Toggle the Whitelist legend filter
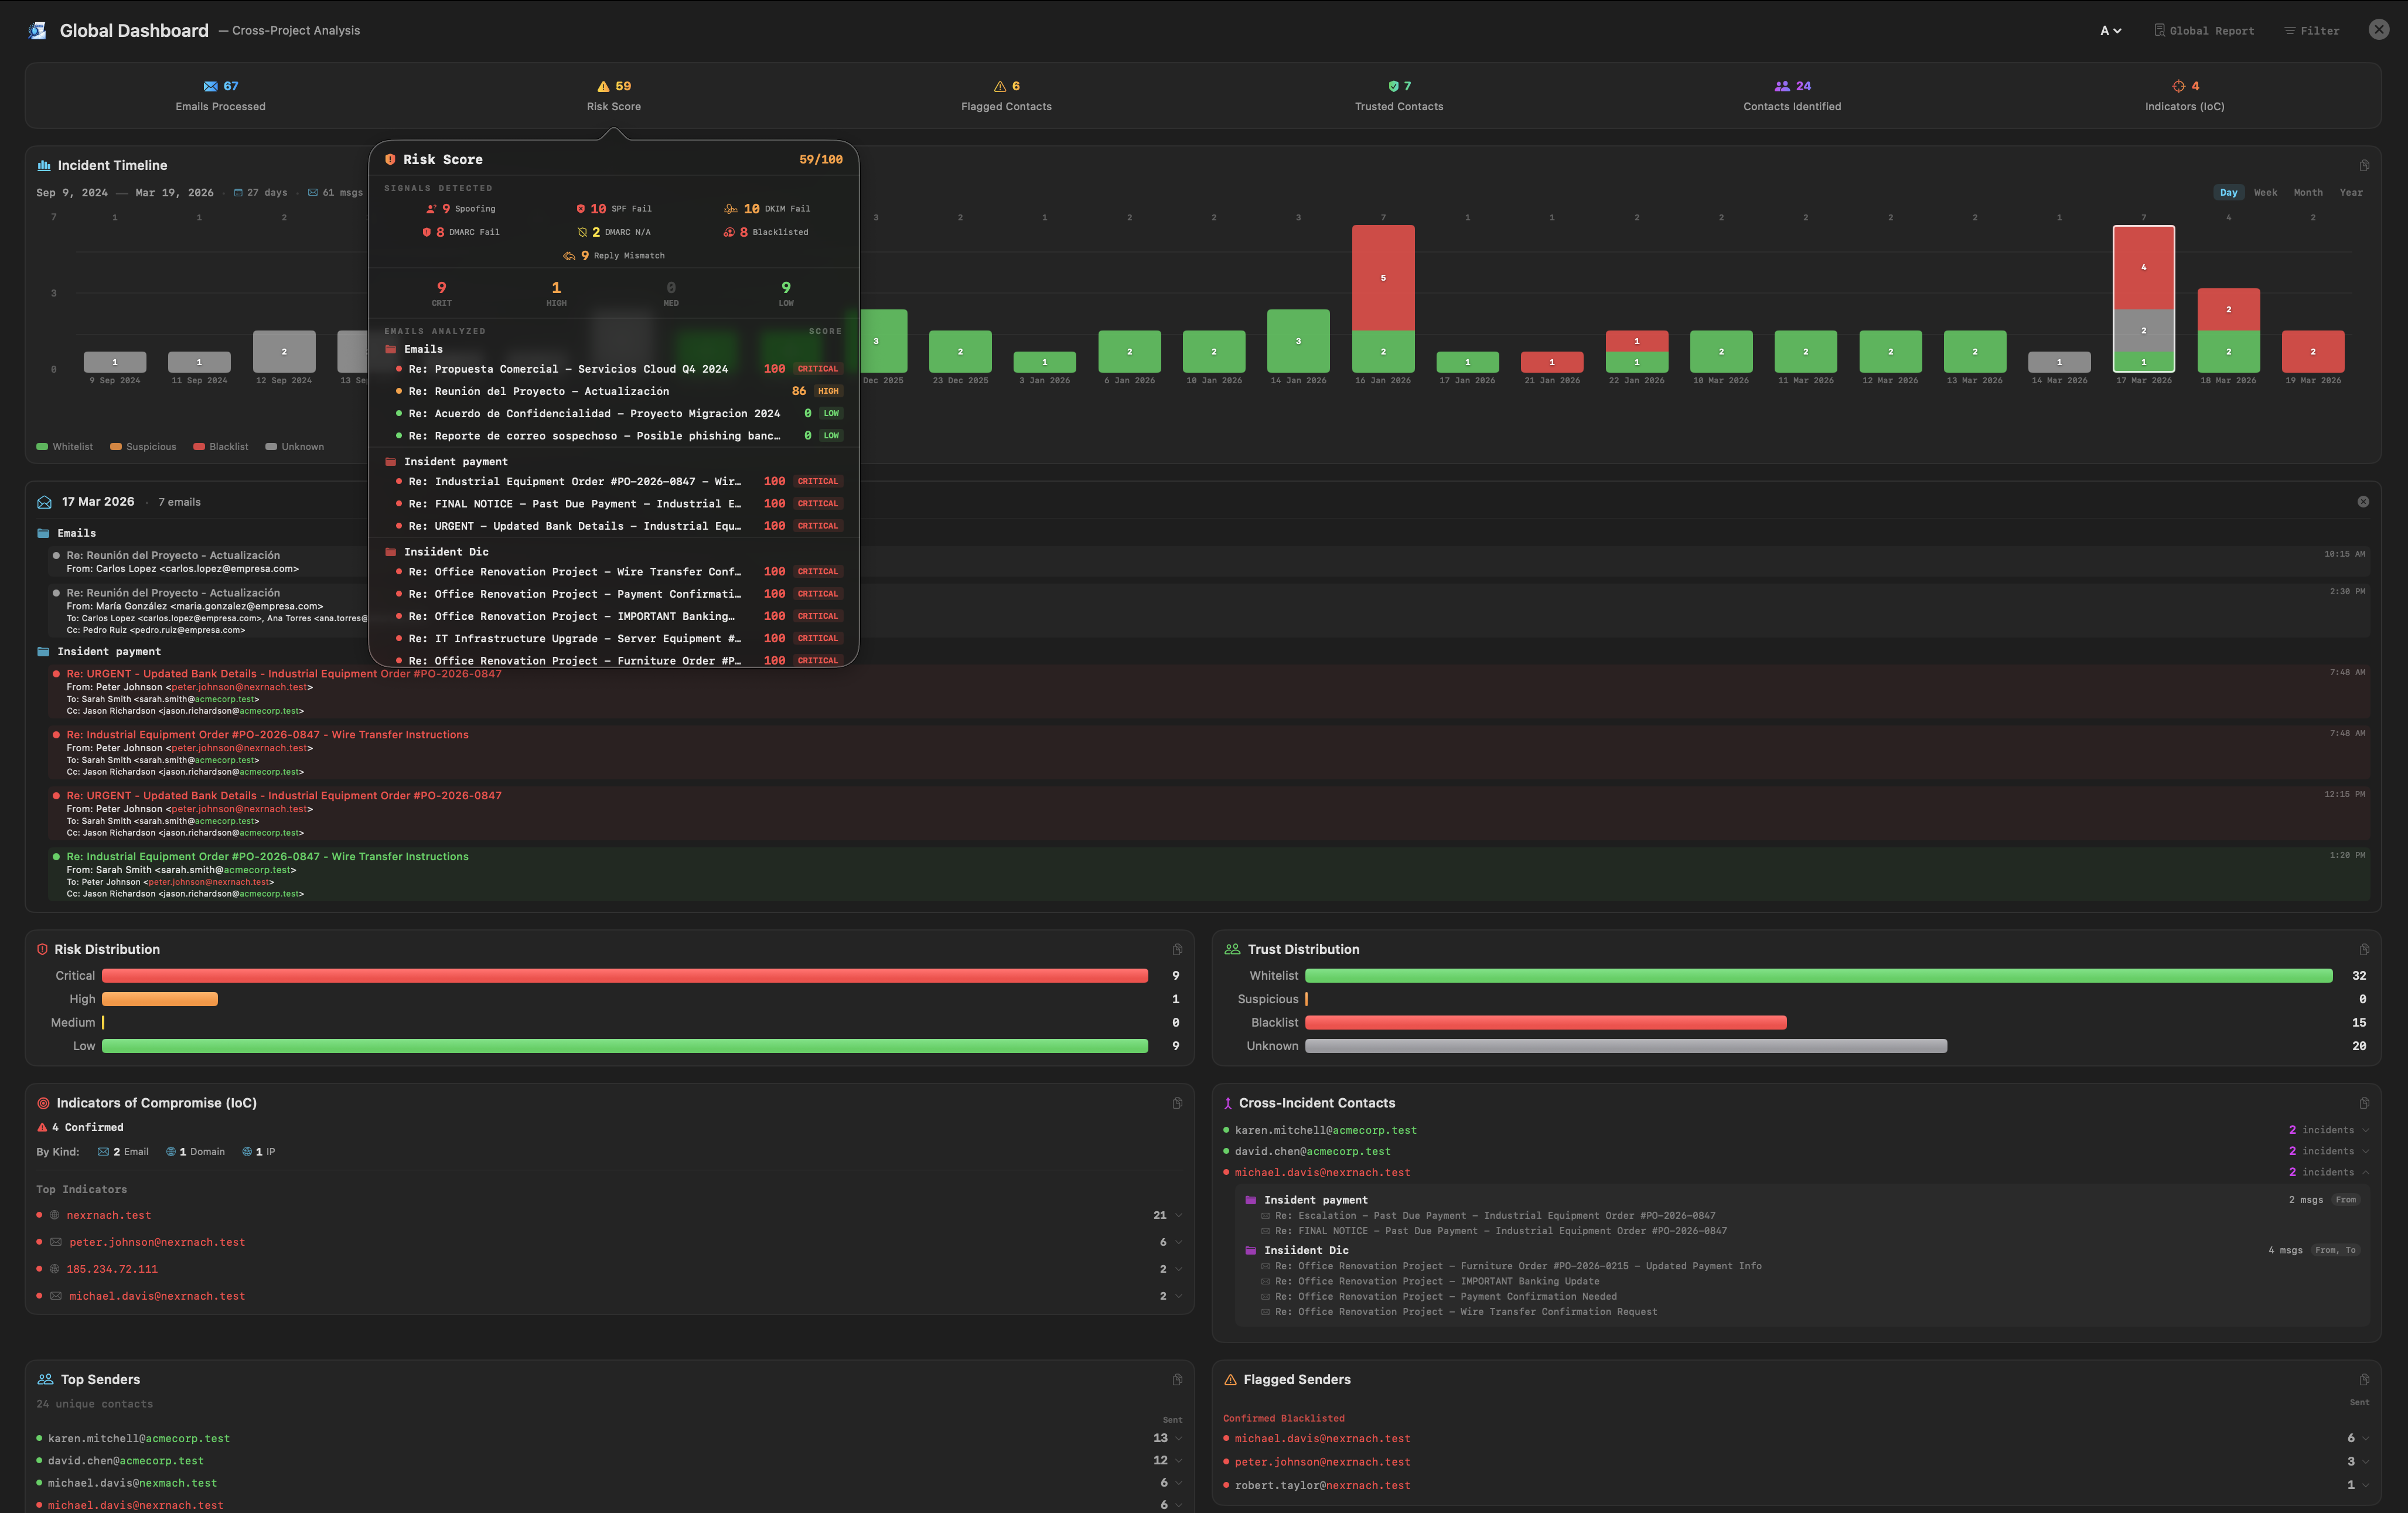 pos(66,447)
